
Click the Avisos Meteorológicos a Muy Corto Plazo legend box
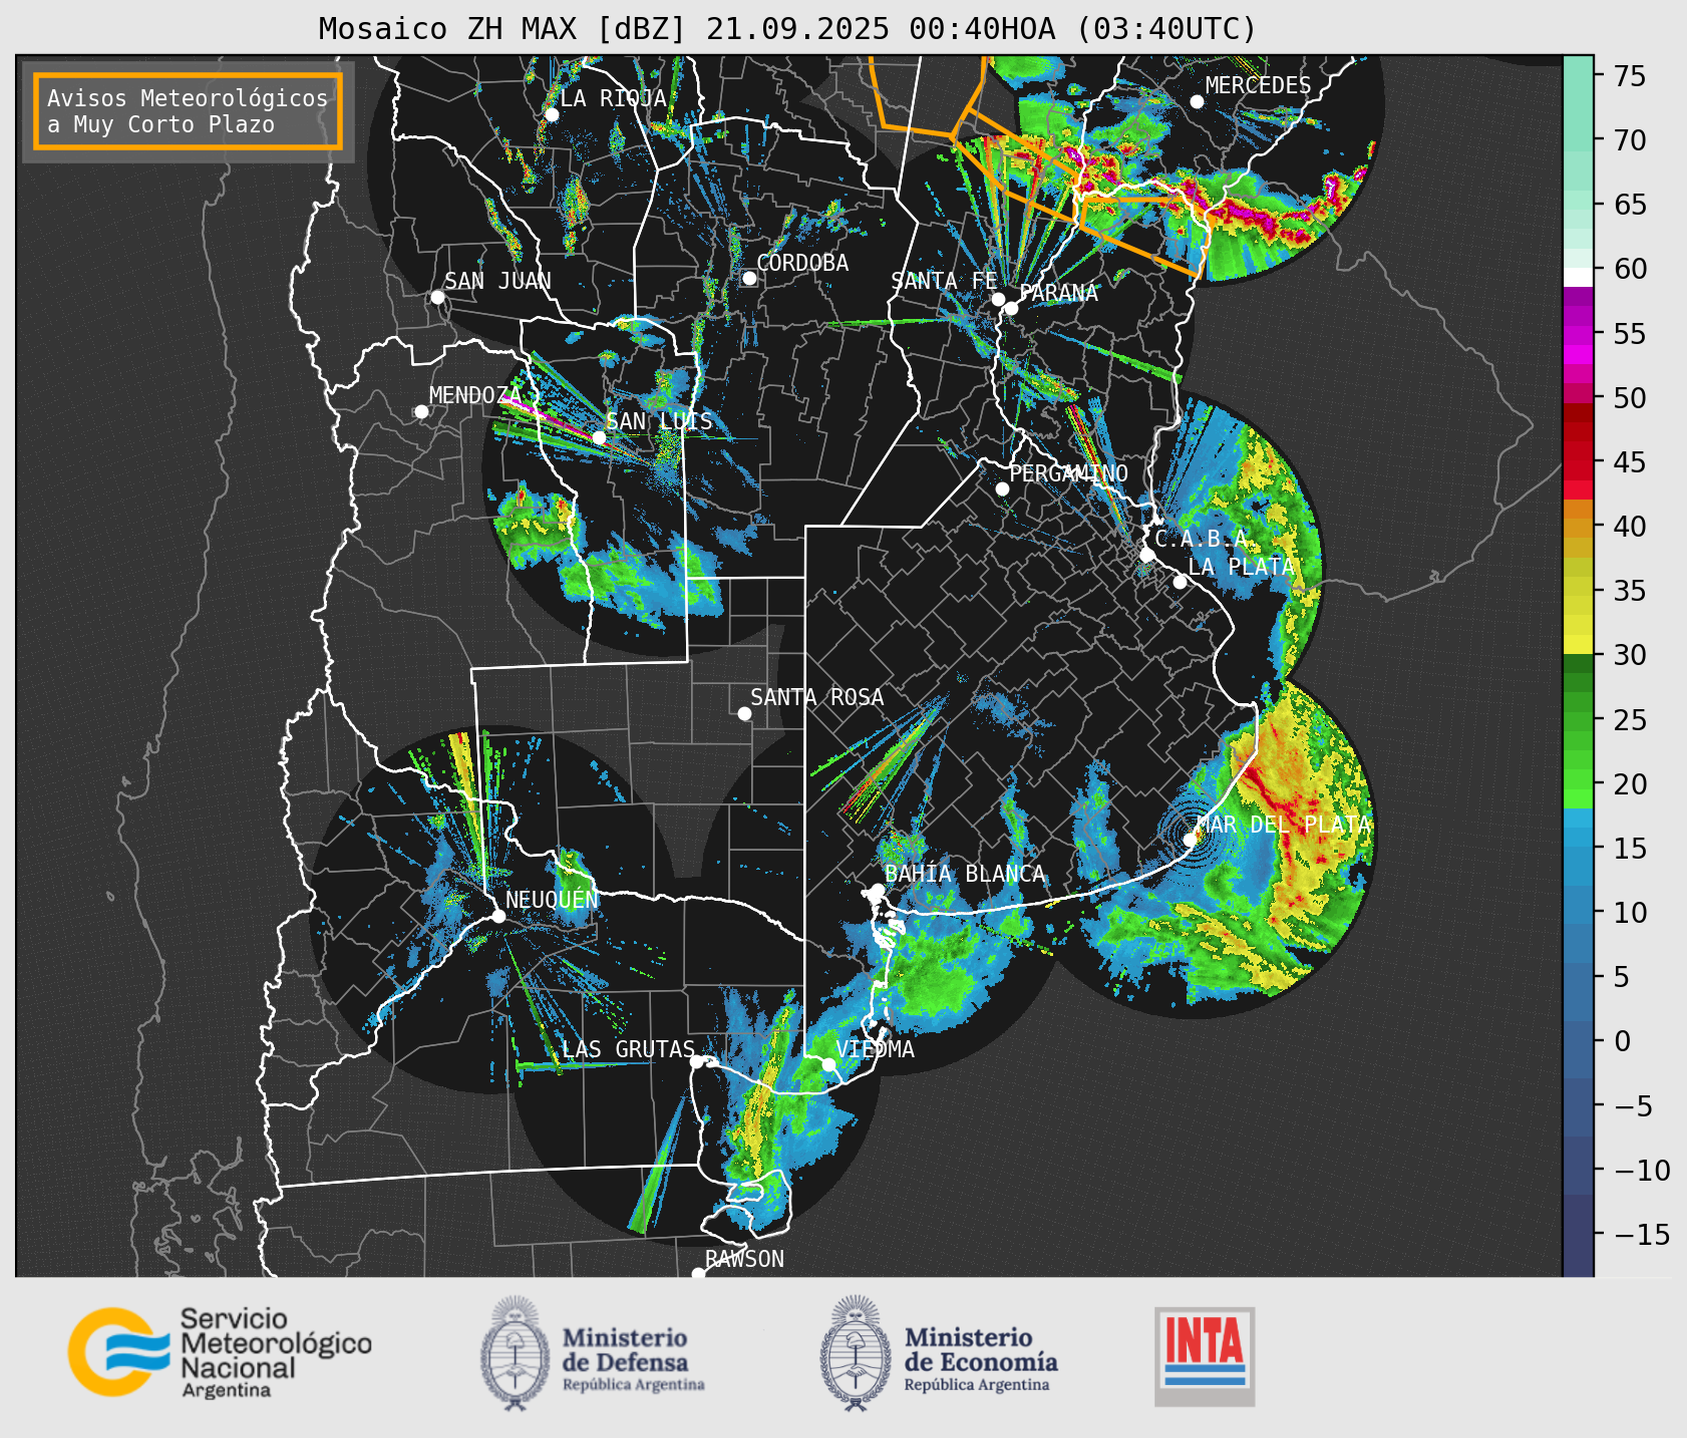point(188,111)
